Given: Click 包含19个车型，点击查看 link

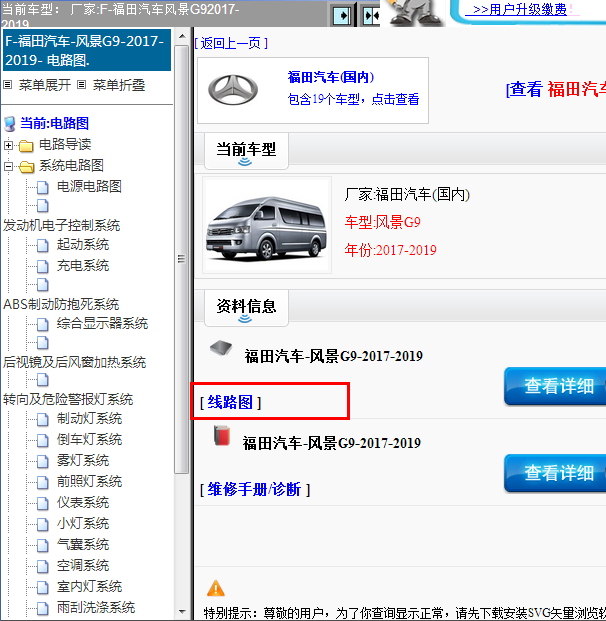Looking at the screenshot, I should pos(353,99).
